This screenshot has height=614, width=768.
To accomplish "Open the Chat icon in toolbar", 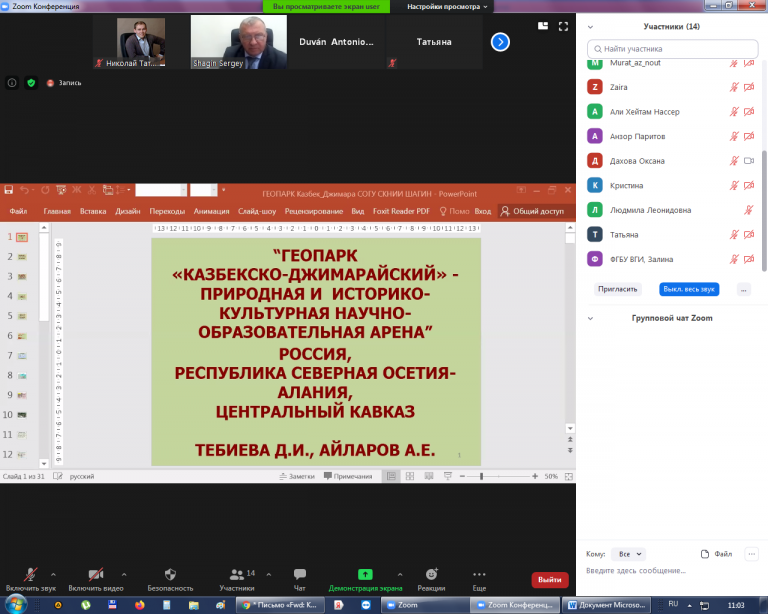I will 299,574.
